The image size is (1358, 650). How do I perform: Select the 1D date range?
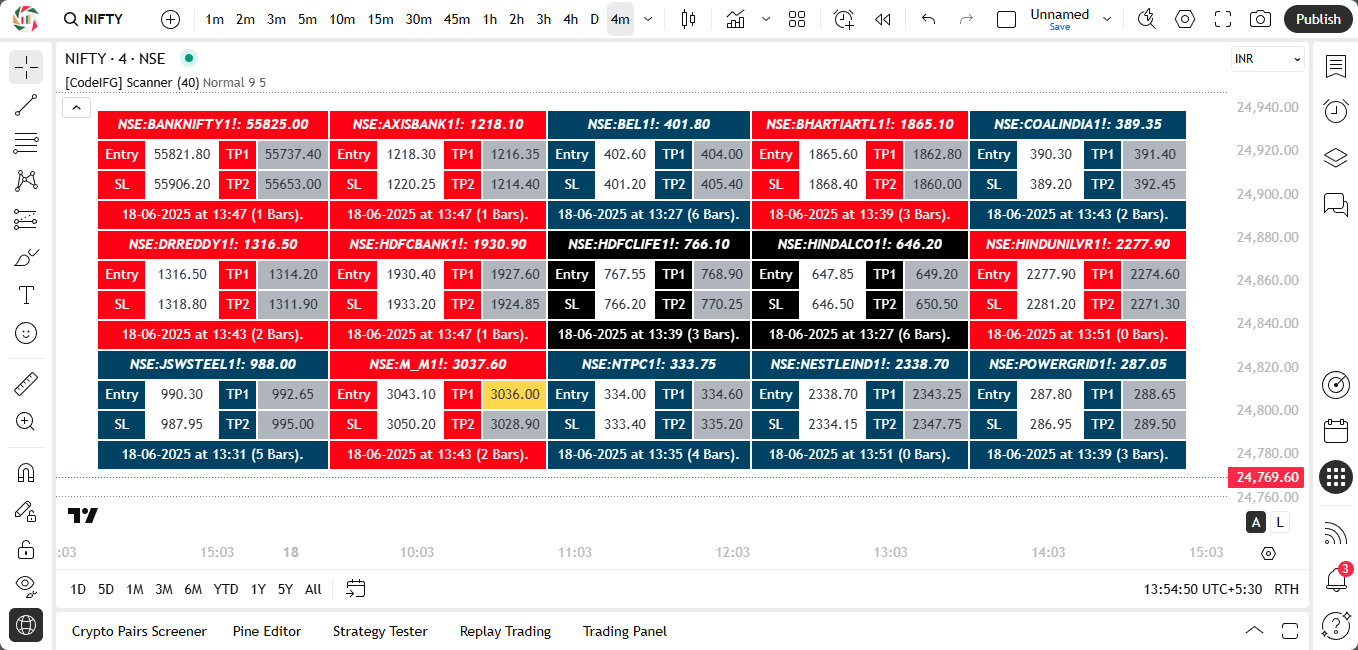[x=78, y=589]
